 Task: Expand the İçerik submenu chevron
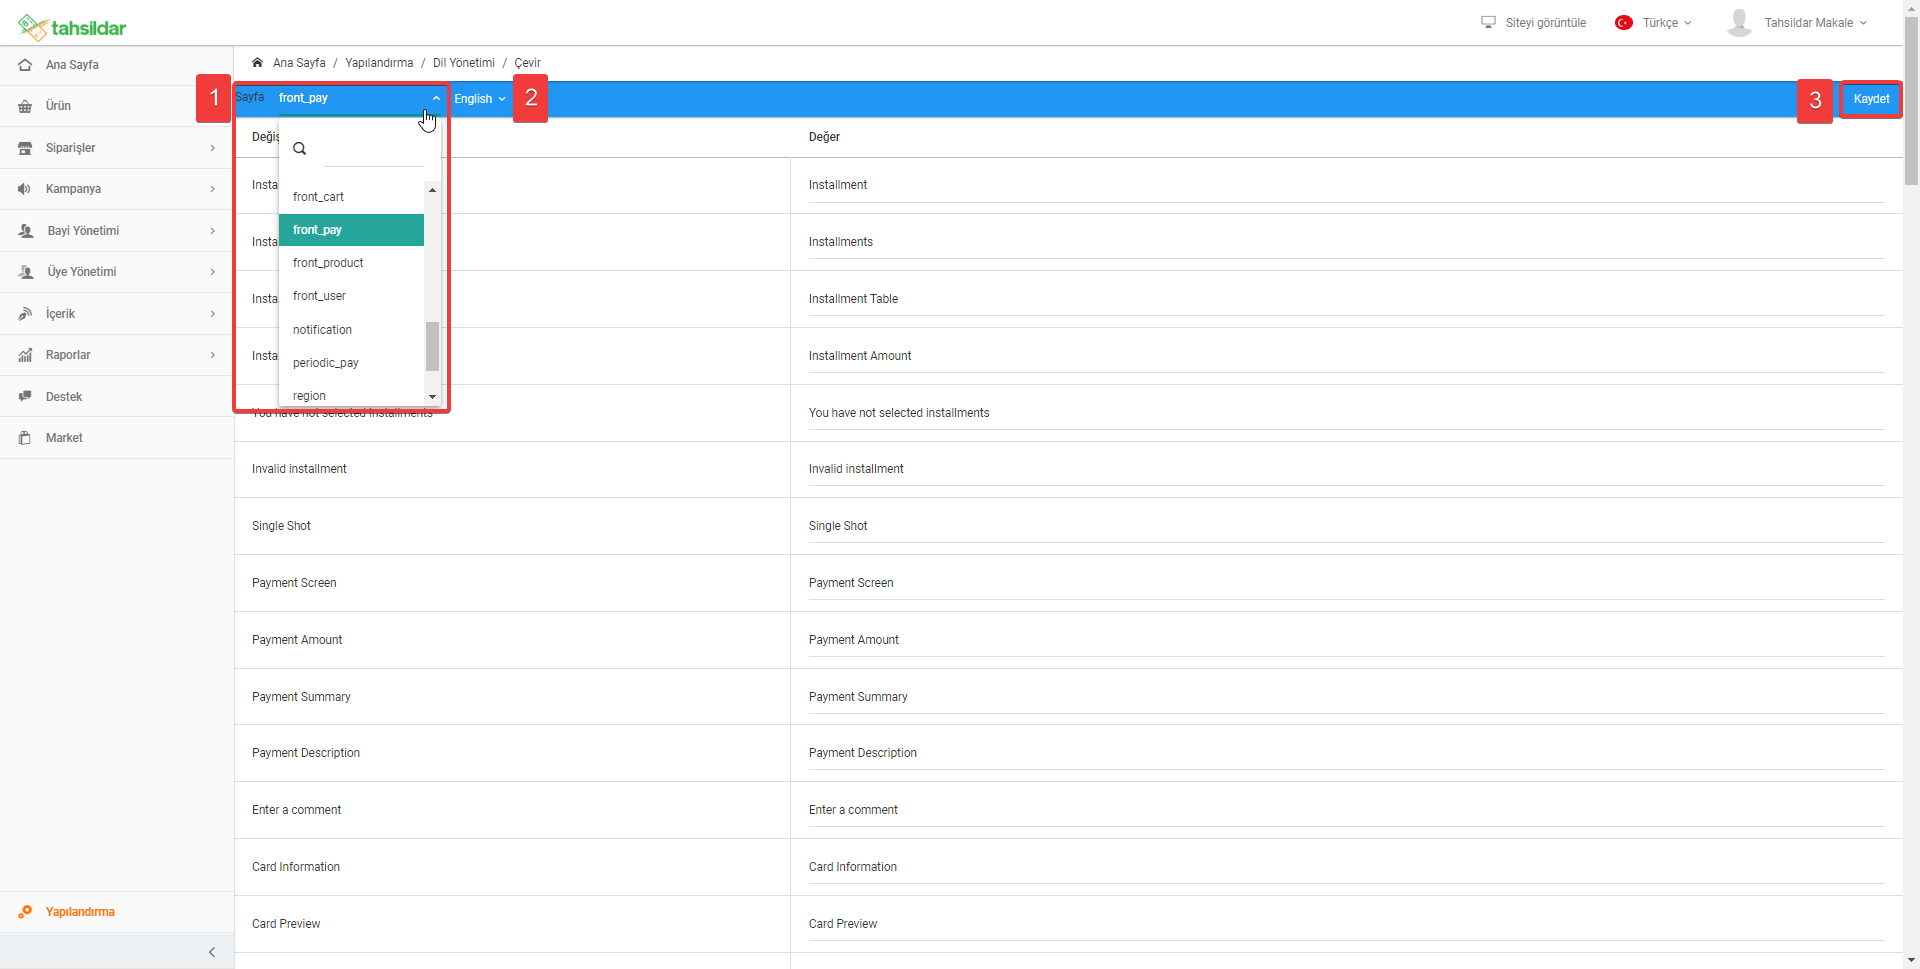click(212, 314)
